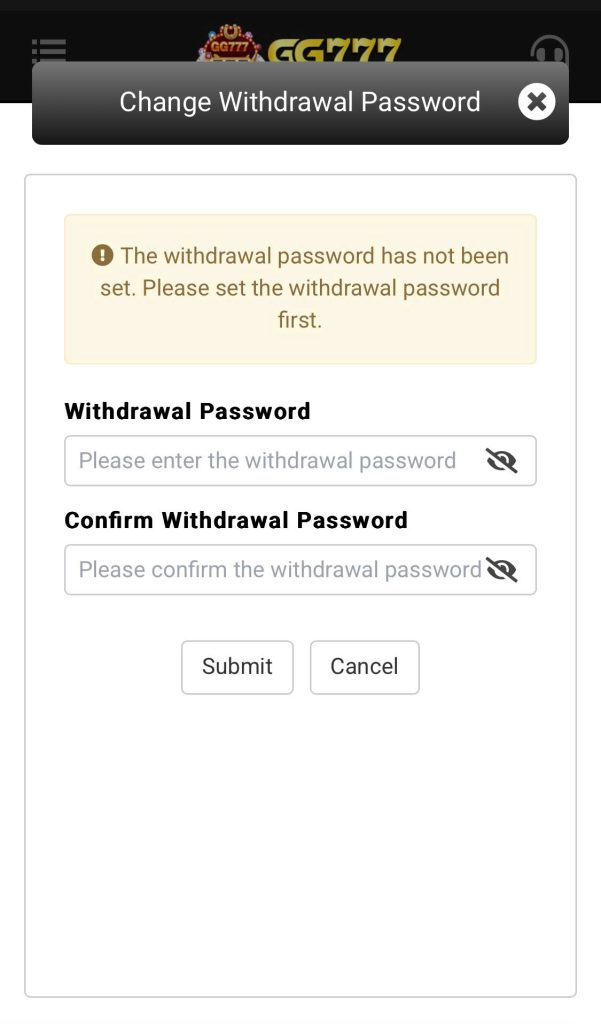Click the Confirm Withdrawal Password input
601x1024 pixels.
click(x=270, y=570)
